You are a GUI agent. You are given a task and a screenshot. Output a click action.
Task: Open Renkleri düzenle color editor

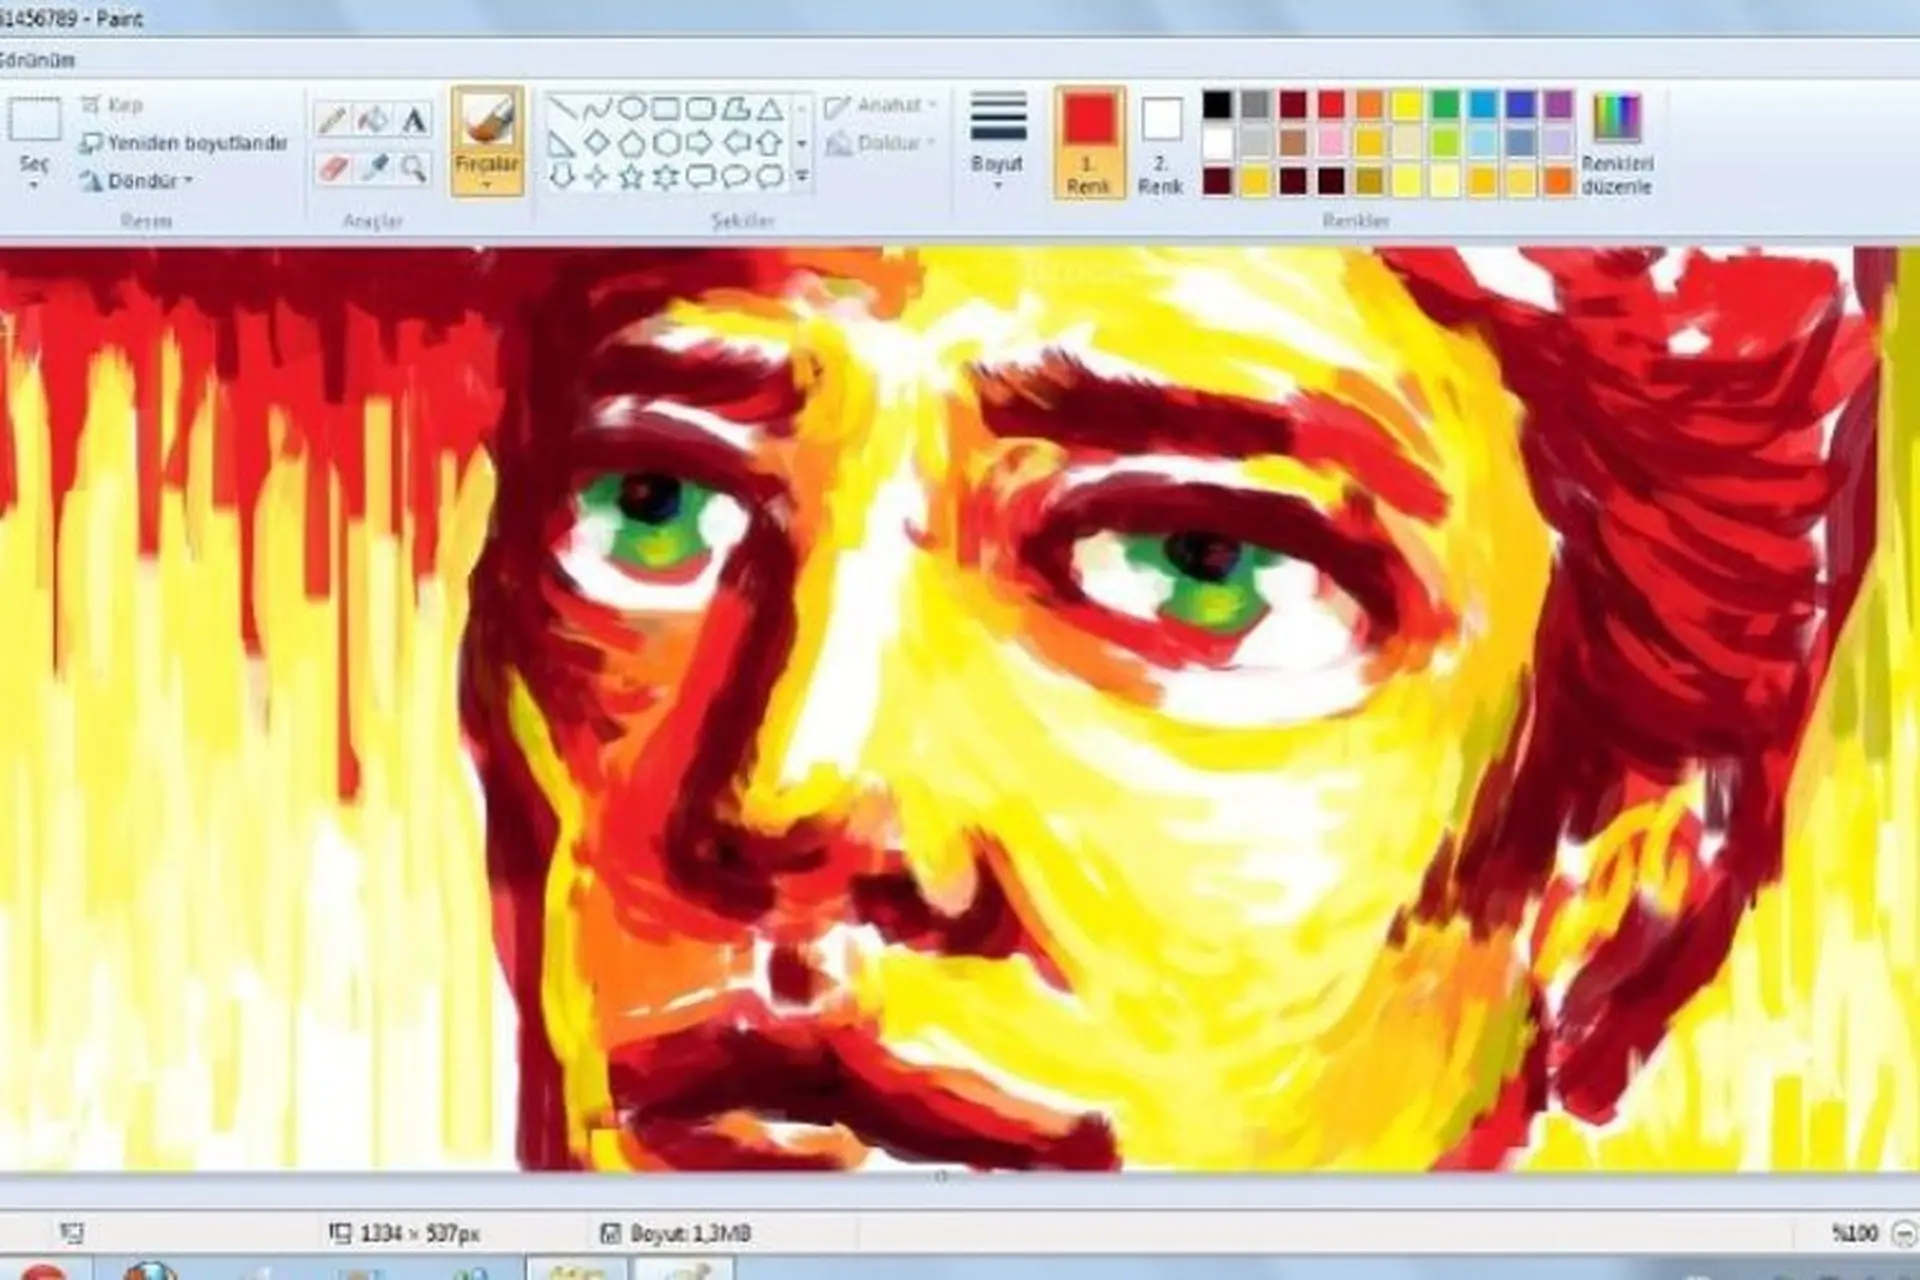[x=1616, y=142]
